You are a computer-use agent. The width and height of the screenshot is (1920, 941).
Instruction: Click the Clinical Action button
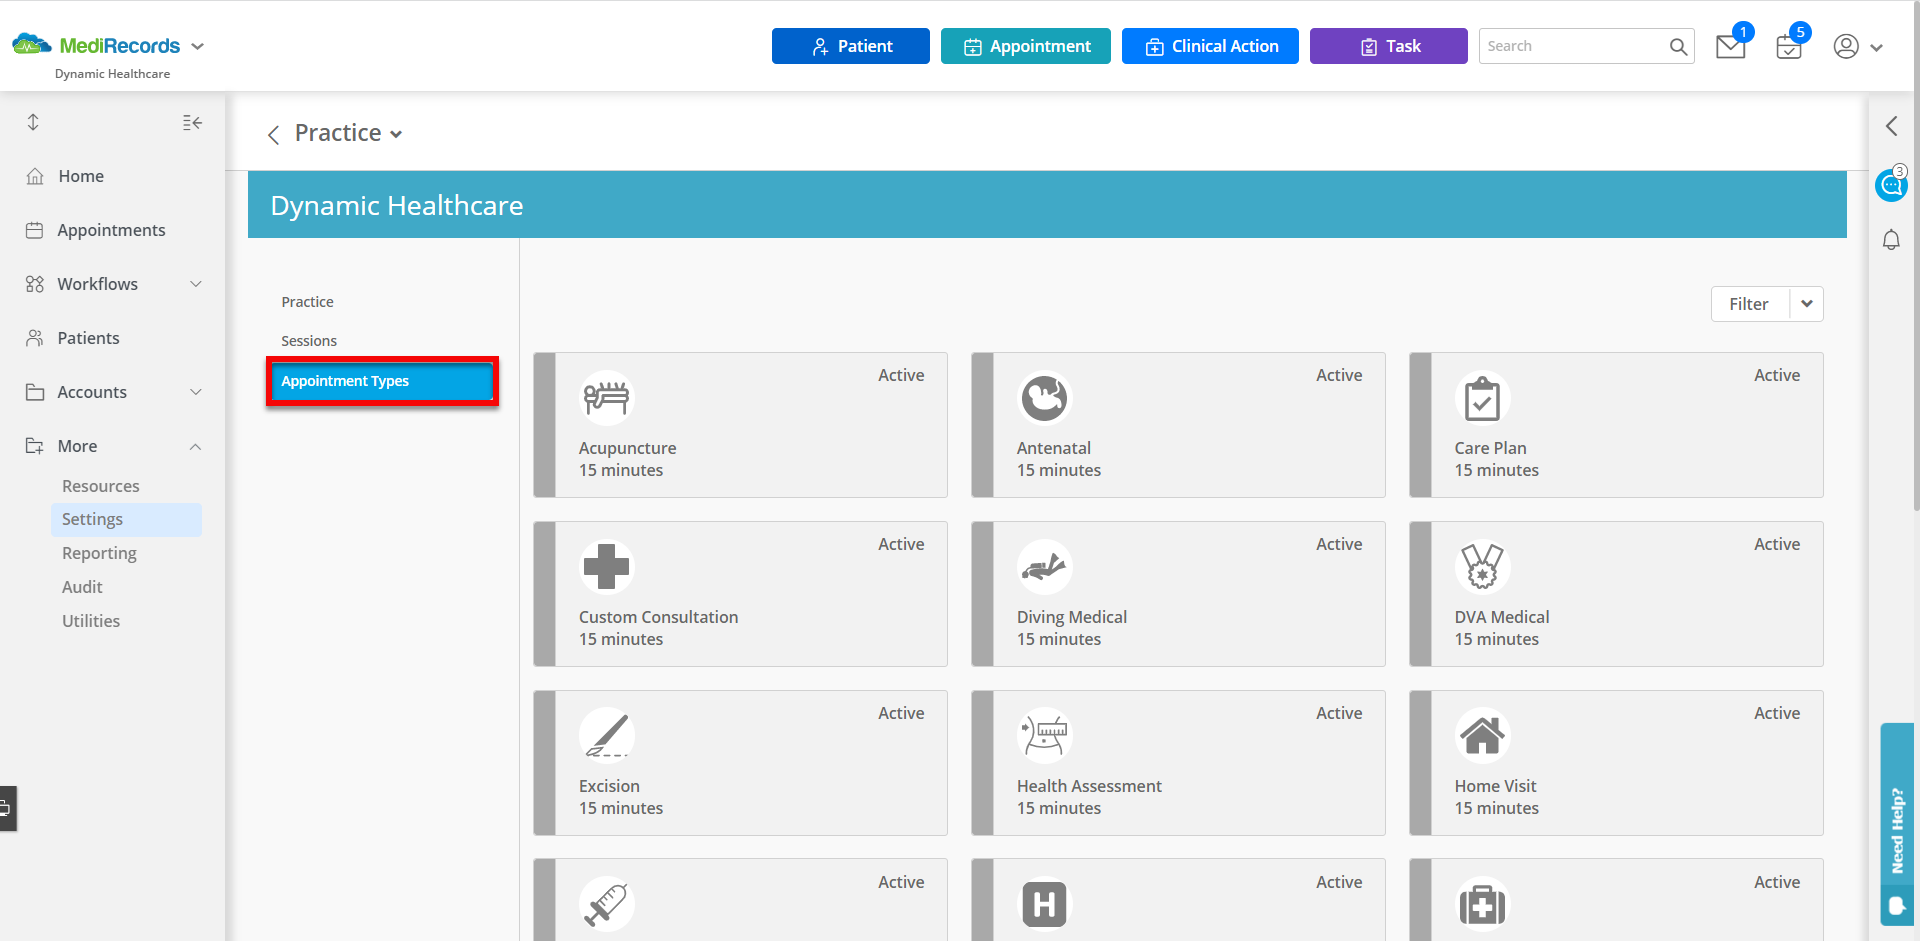click(x=1210, y=46)
